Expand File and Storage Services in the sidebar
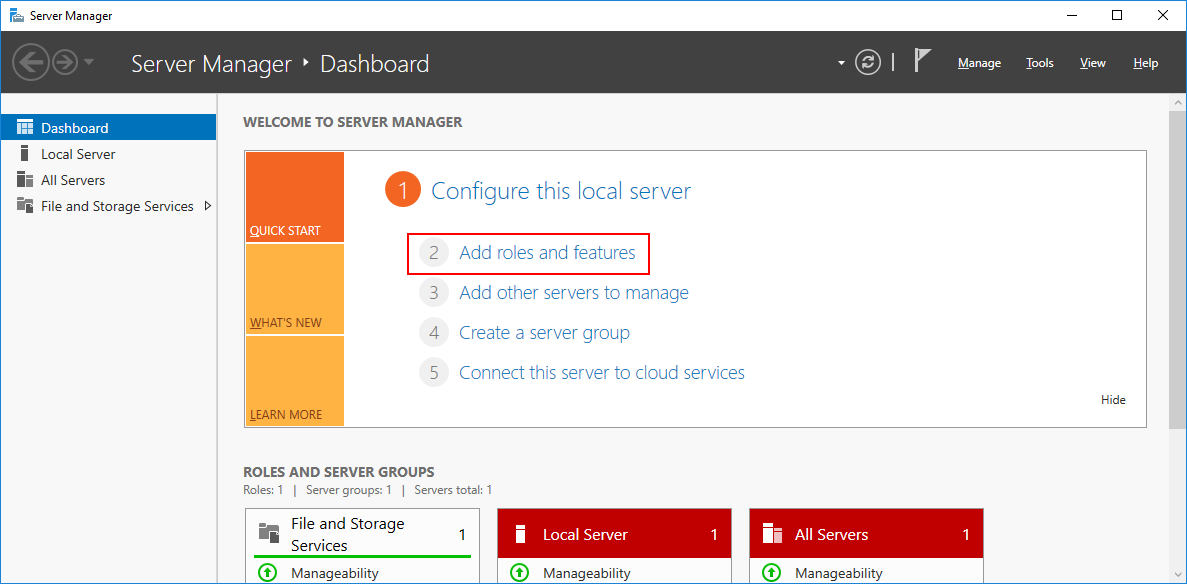The width and height of the screenshot is (1187, 584). (208, 206)
